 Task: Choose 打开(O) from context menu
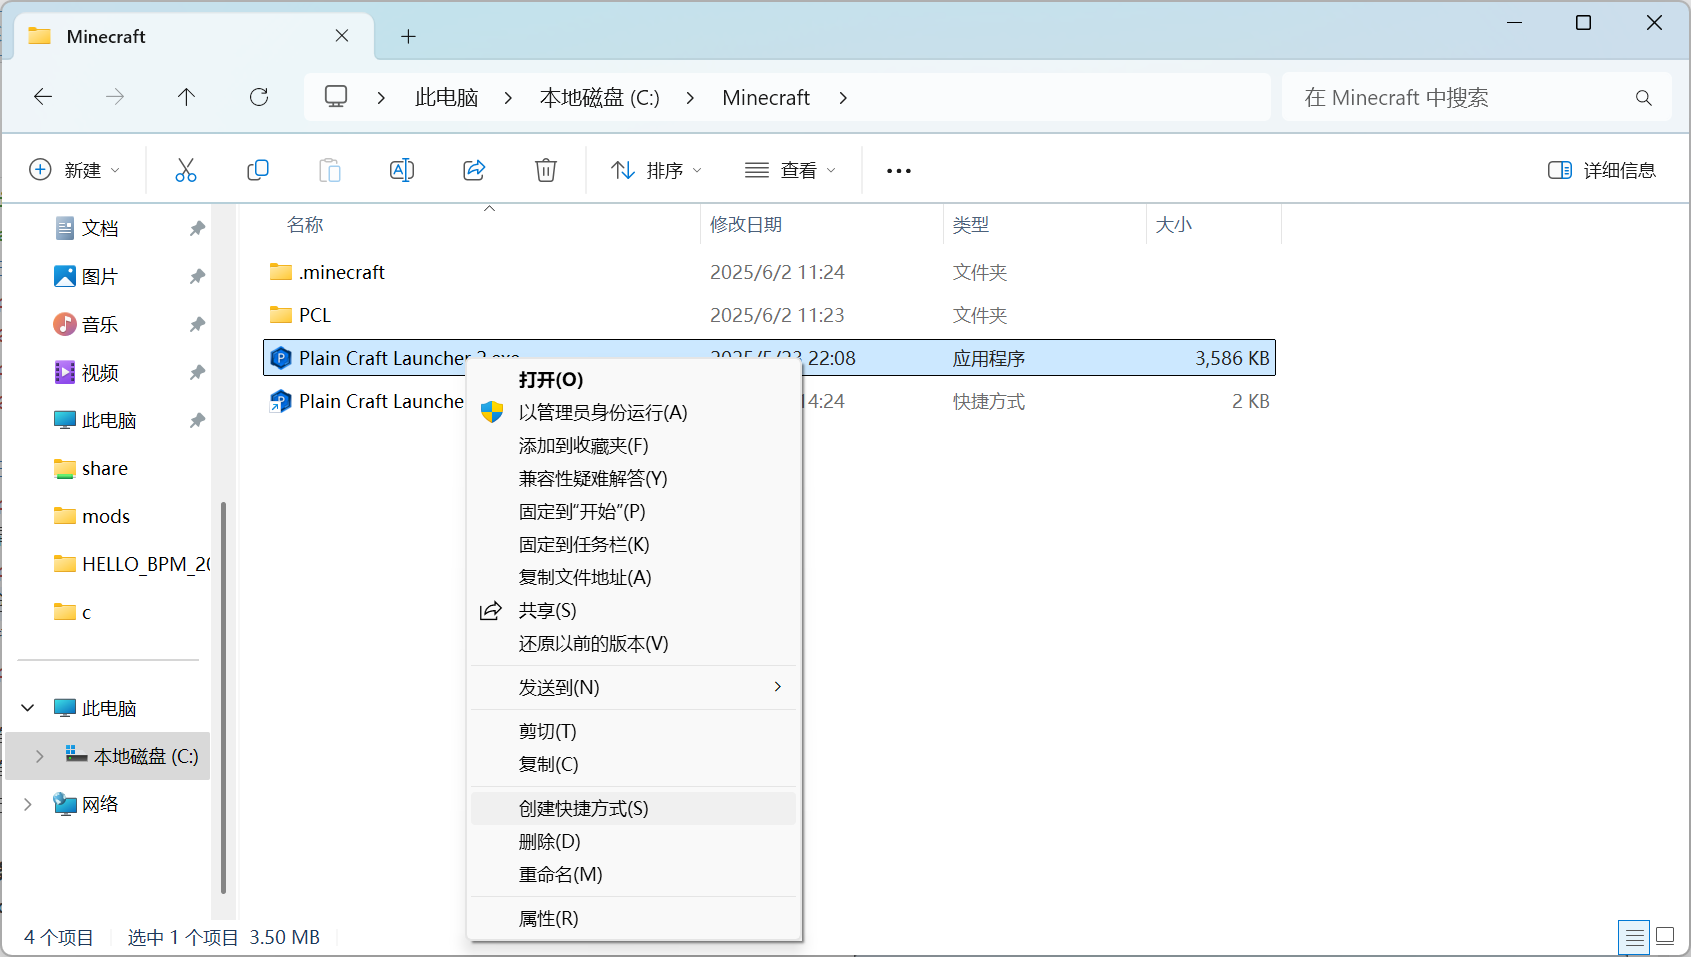coord(634,380)
